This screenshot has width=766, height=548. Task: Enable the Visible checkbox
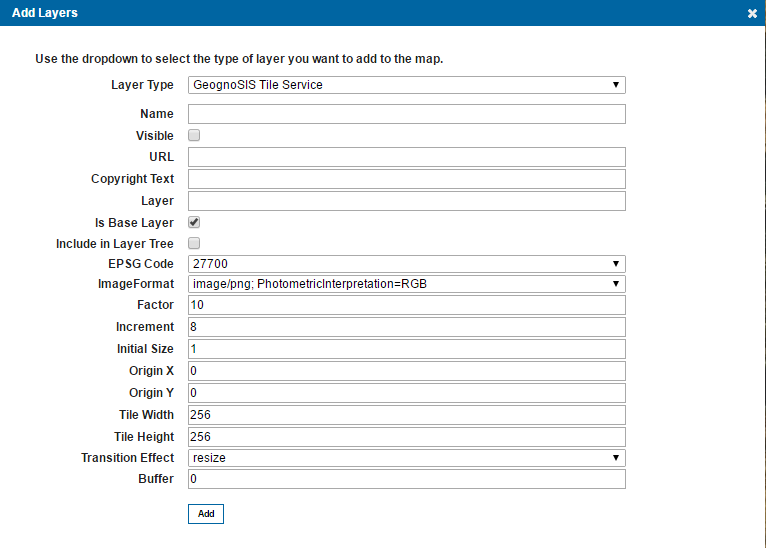195,136
